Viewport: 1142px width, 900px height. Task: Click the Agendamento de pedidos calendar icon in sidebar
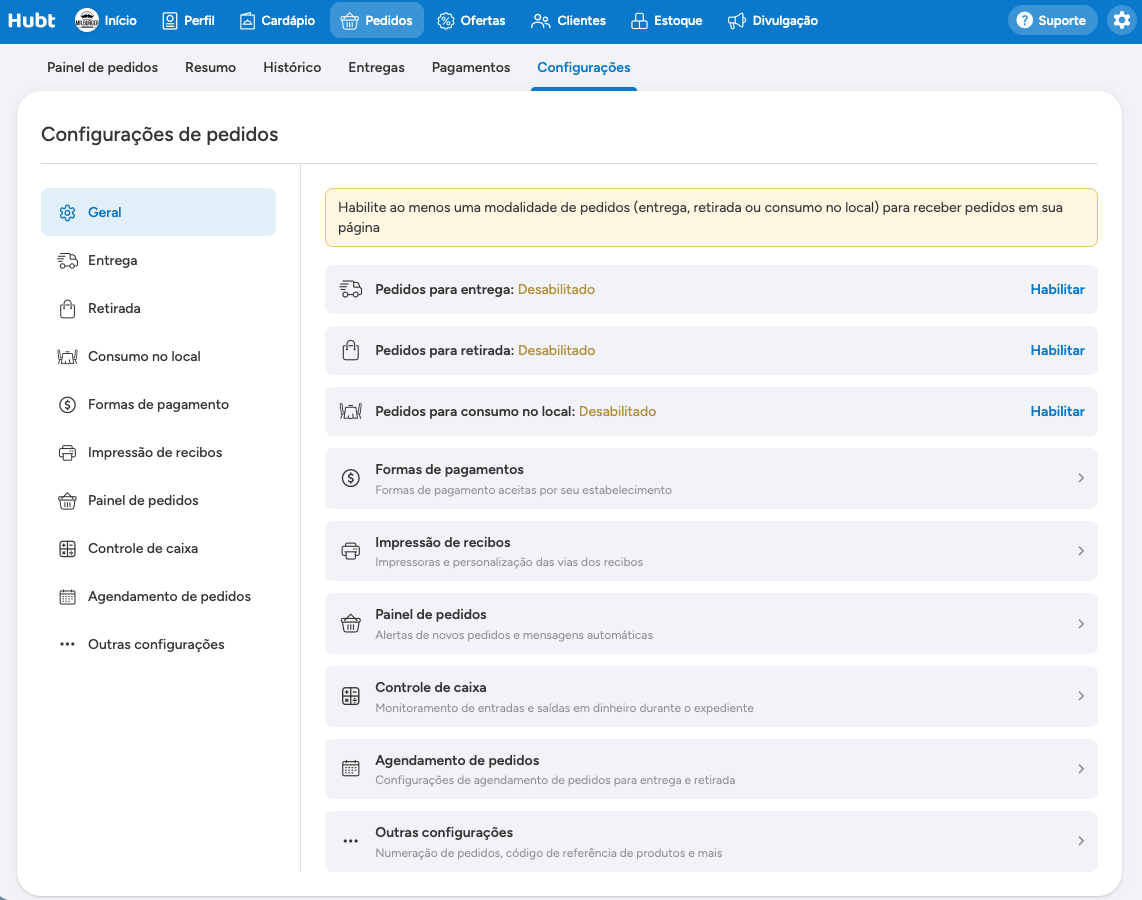click(68, 597)
